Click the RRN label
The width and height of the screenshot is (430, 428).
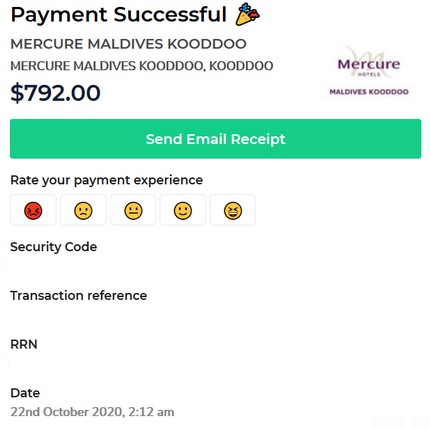tap(24, 344)
